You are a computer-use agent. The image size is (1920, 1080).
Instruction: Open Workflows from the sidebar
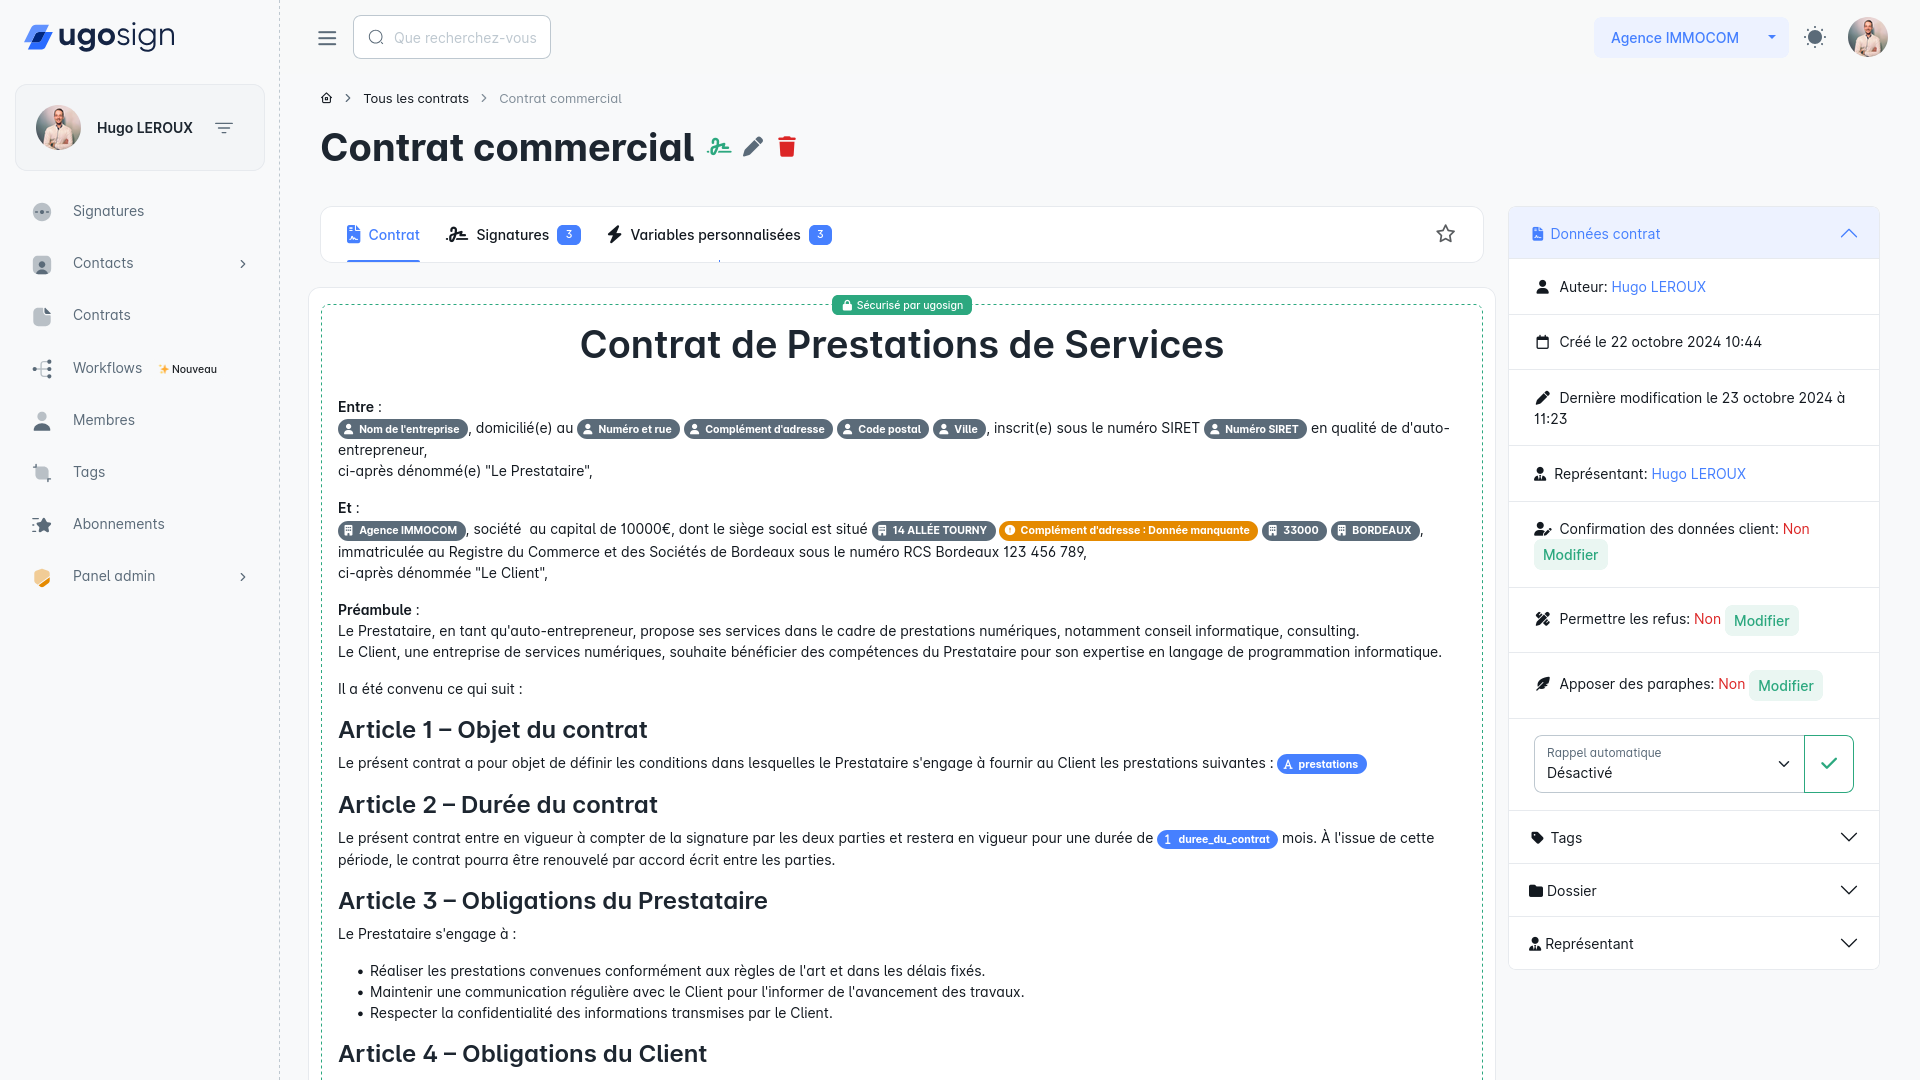click(106, 368)
